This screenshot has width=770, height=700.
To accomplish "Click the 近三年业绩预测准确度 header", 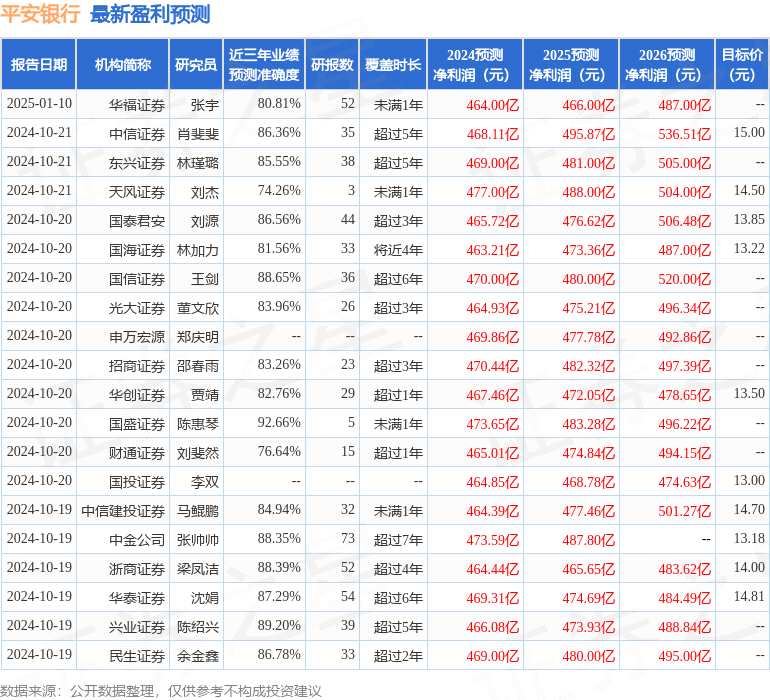I will 264,64.
